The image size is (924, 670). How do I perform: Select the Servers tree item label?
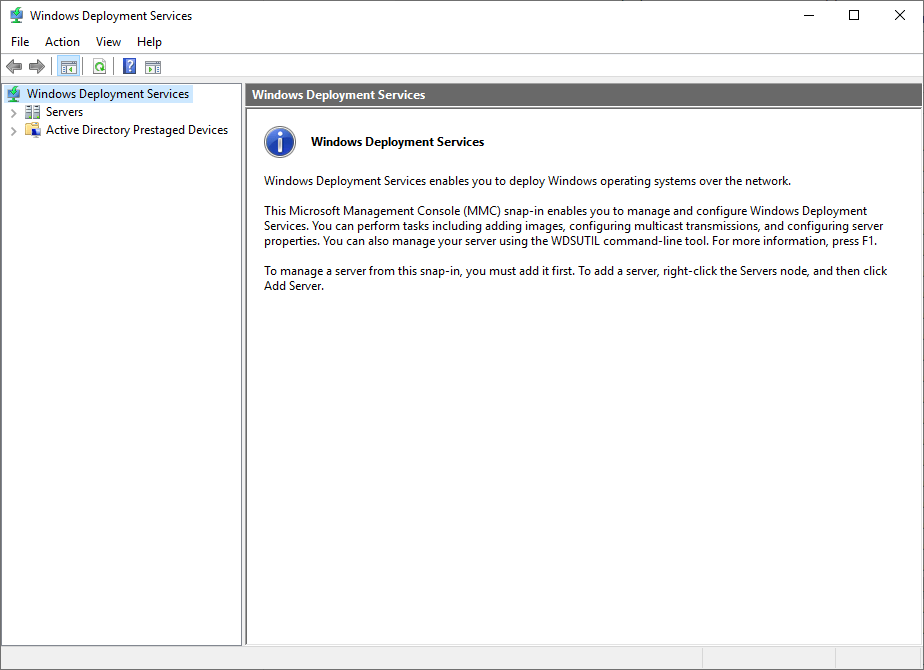point(64,112)
